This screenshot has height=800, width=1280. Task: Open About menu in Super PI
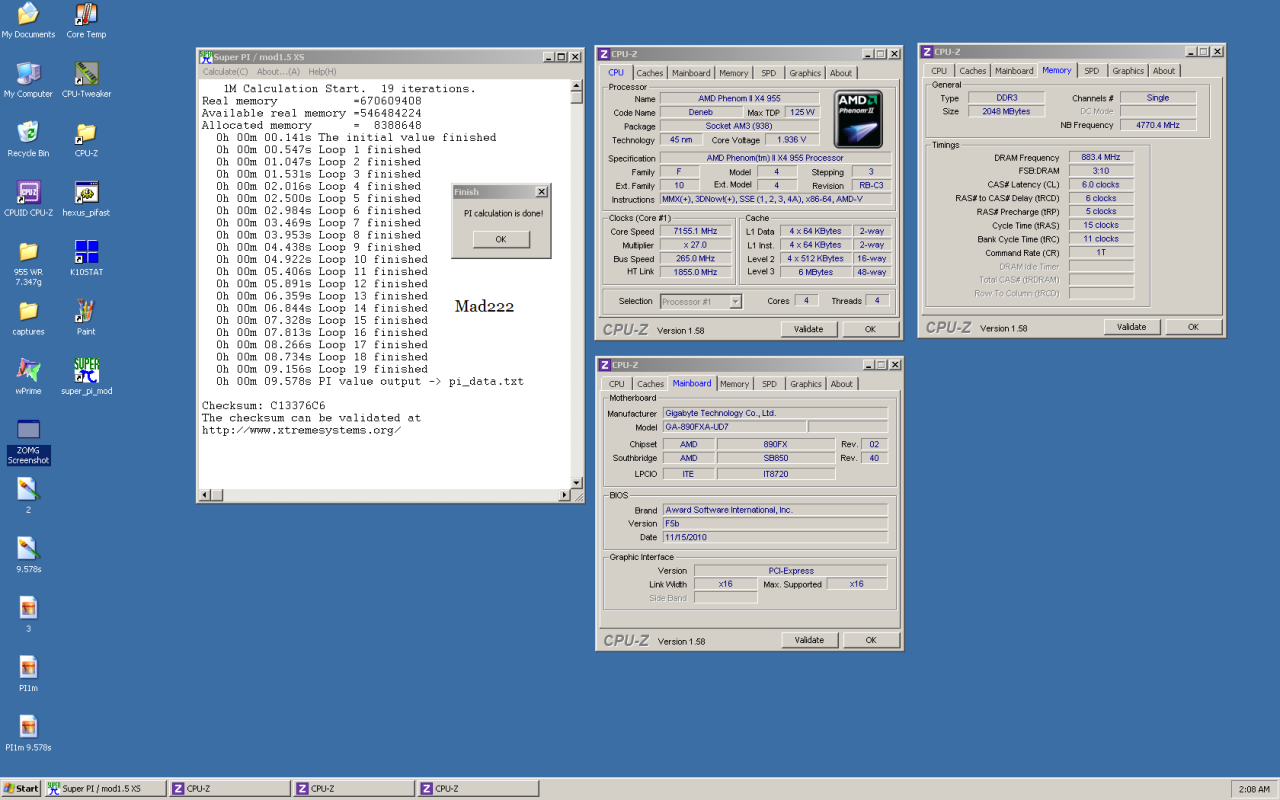[x=278, y=72]
